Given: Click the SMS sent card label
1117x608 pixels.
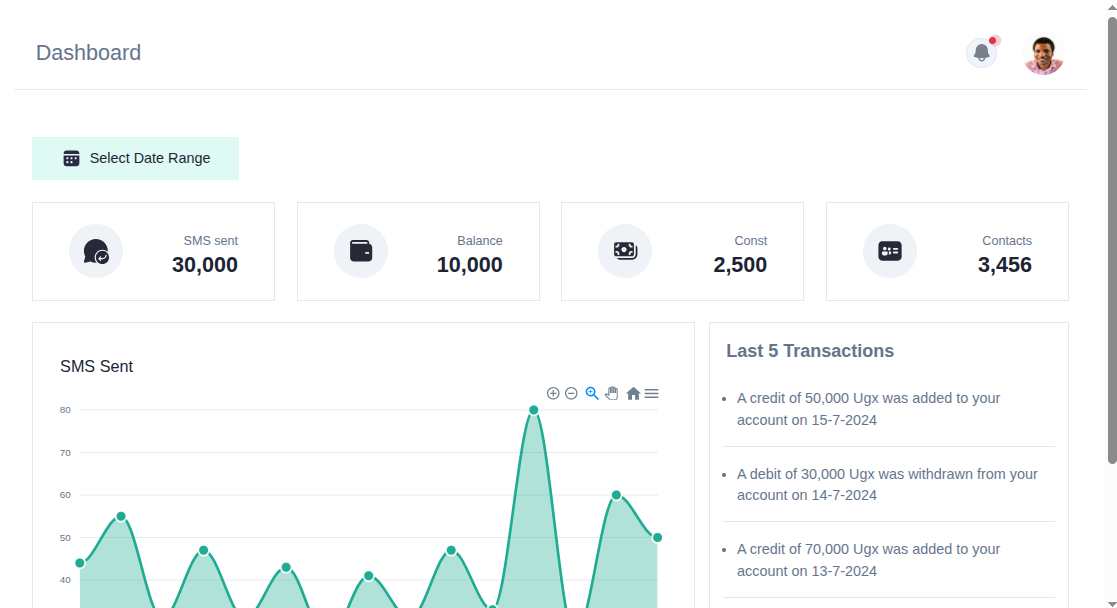Looking at the screenshot, I should (211, 241).
